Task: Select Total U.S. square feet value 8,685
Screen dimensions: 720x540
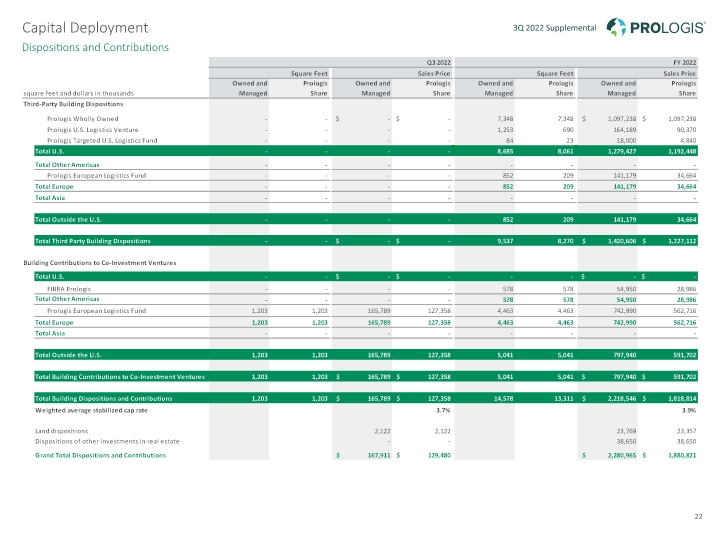Action: click(x=505, y=151)
